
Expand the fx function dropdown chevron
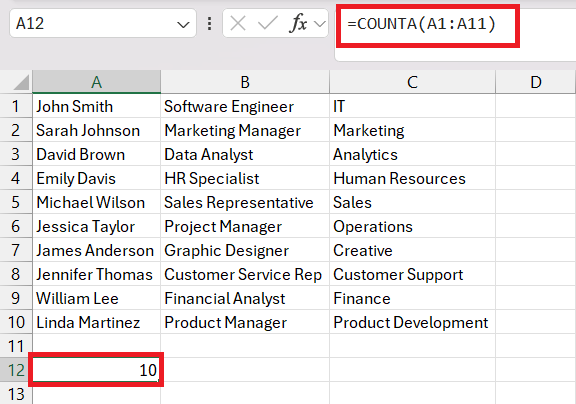[x=320, y=24]
